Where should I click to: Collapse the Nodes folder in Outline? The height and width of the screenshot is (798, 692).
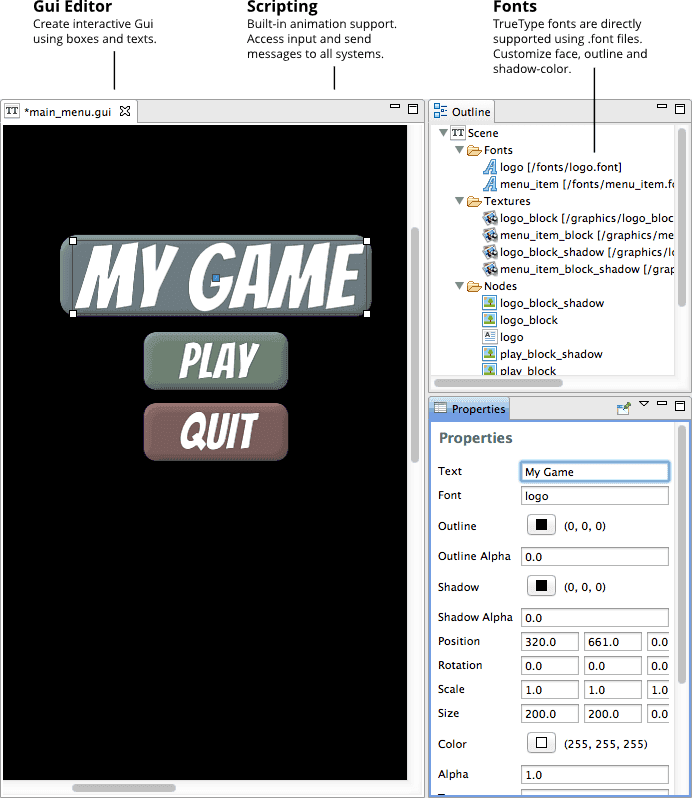[x=460, y=286]
